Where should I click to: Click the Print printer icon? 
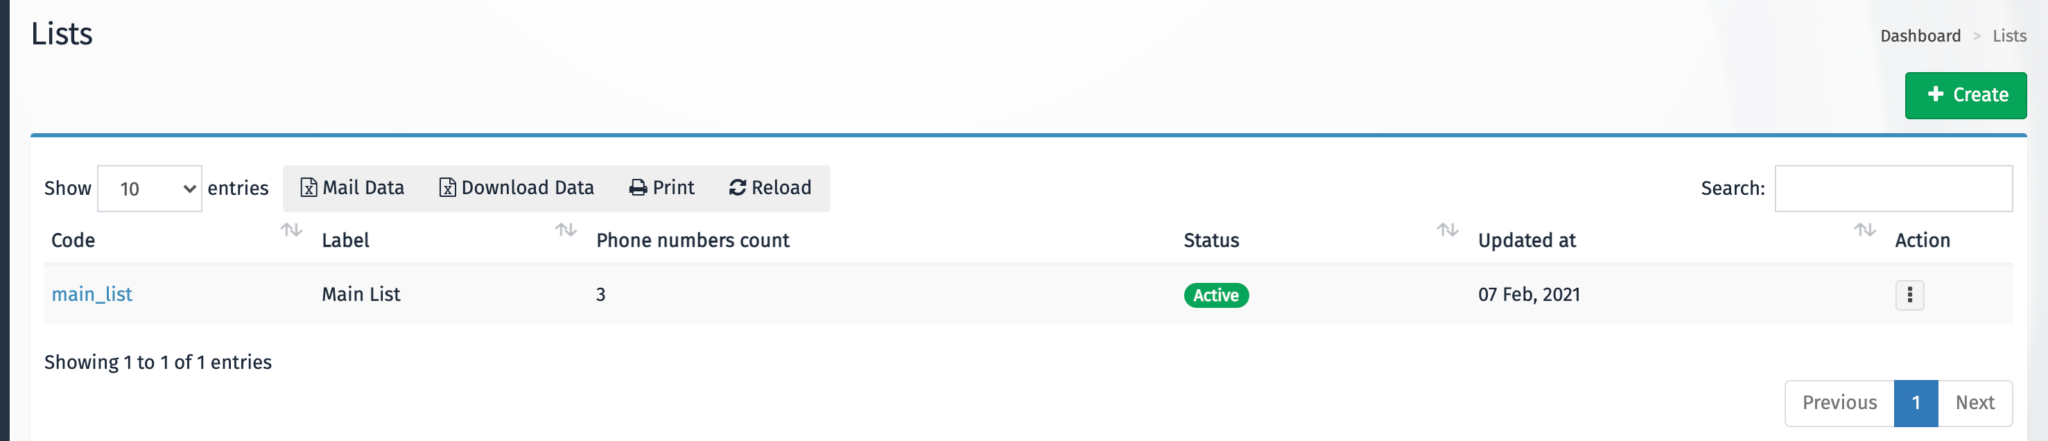click(638, 188)
